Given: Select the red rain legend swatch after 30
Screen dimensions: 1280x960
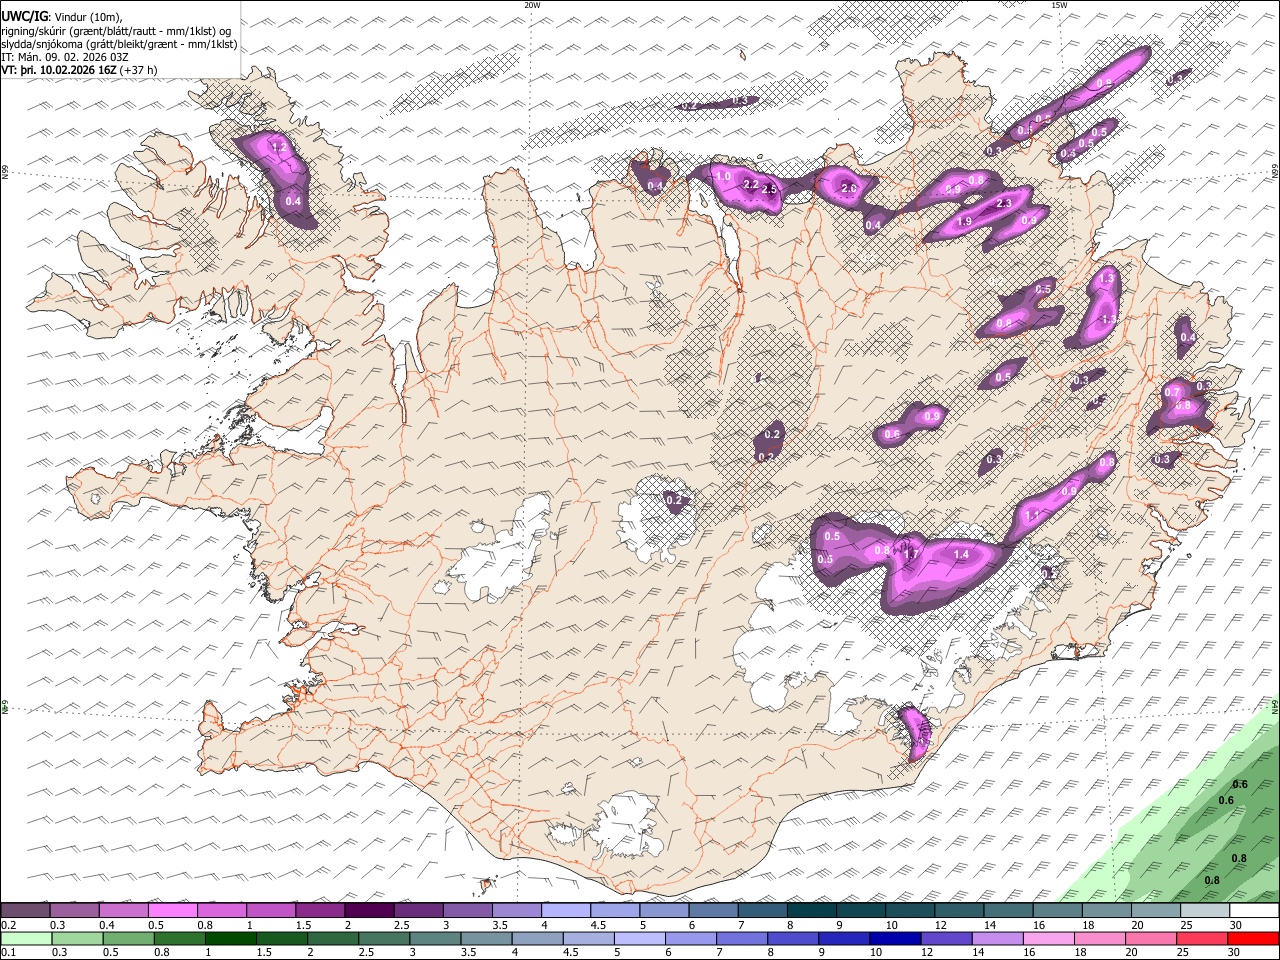Looking at the screenshot, I should (1252, 938).
